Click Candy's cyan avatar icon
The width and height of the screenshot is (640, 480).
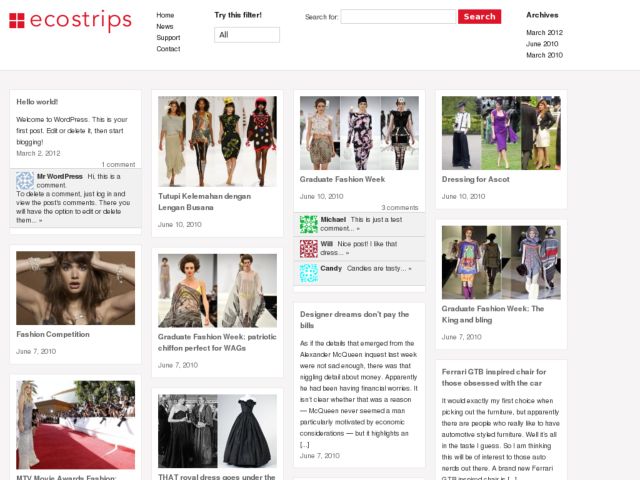(x=309, y=273)
